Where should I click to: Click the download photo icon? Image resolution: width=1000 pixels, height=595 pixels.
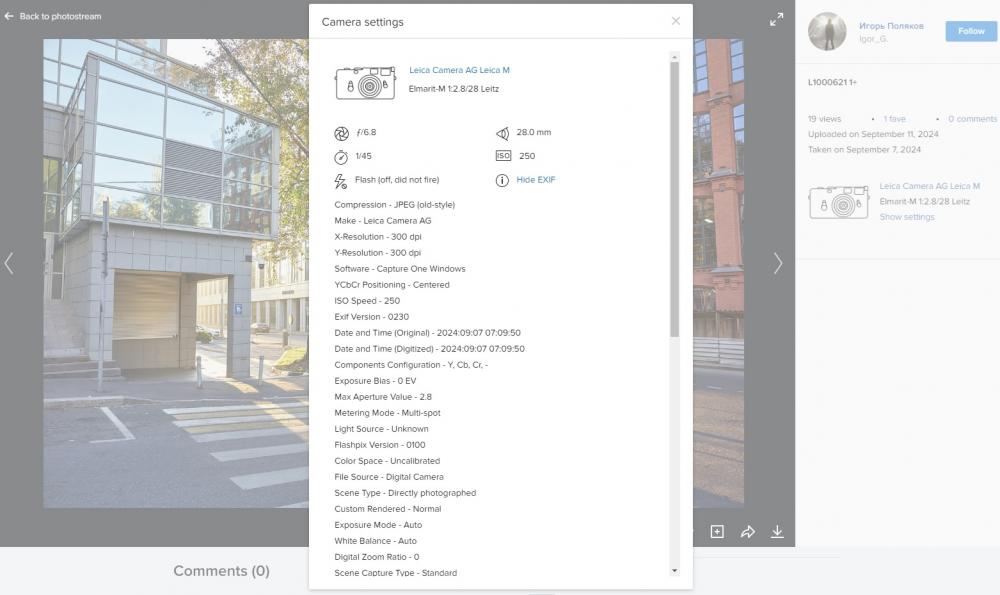(x=777, y=531)
